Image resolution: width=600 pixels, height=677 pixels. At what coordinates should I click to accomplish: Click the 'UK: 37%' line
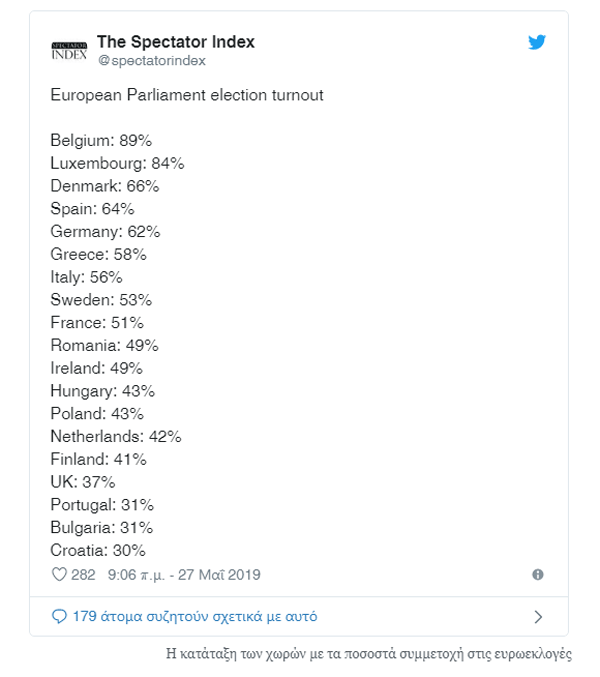click(81, 482)
